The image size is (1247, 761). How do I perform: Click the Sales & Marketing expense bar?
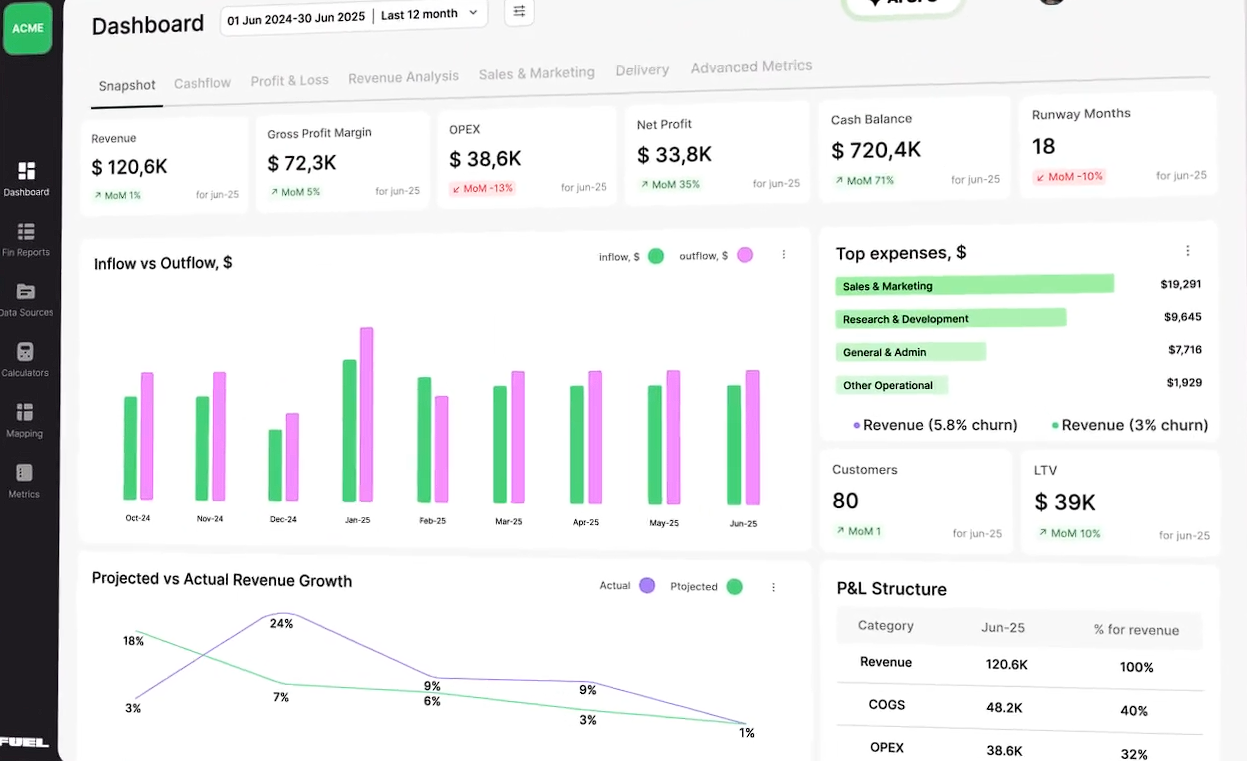click(x=974, y=285)
